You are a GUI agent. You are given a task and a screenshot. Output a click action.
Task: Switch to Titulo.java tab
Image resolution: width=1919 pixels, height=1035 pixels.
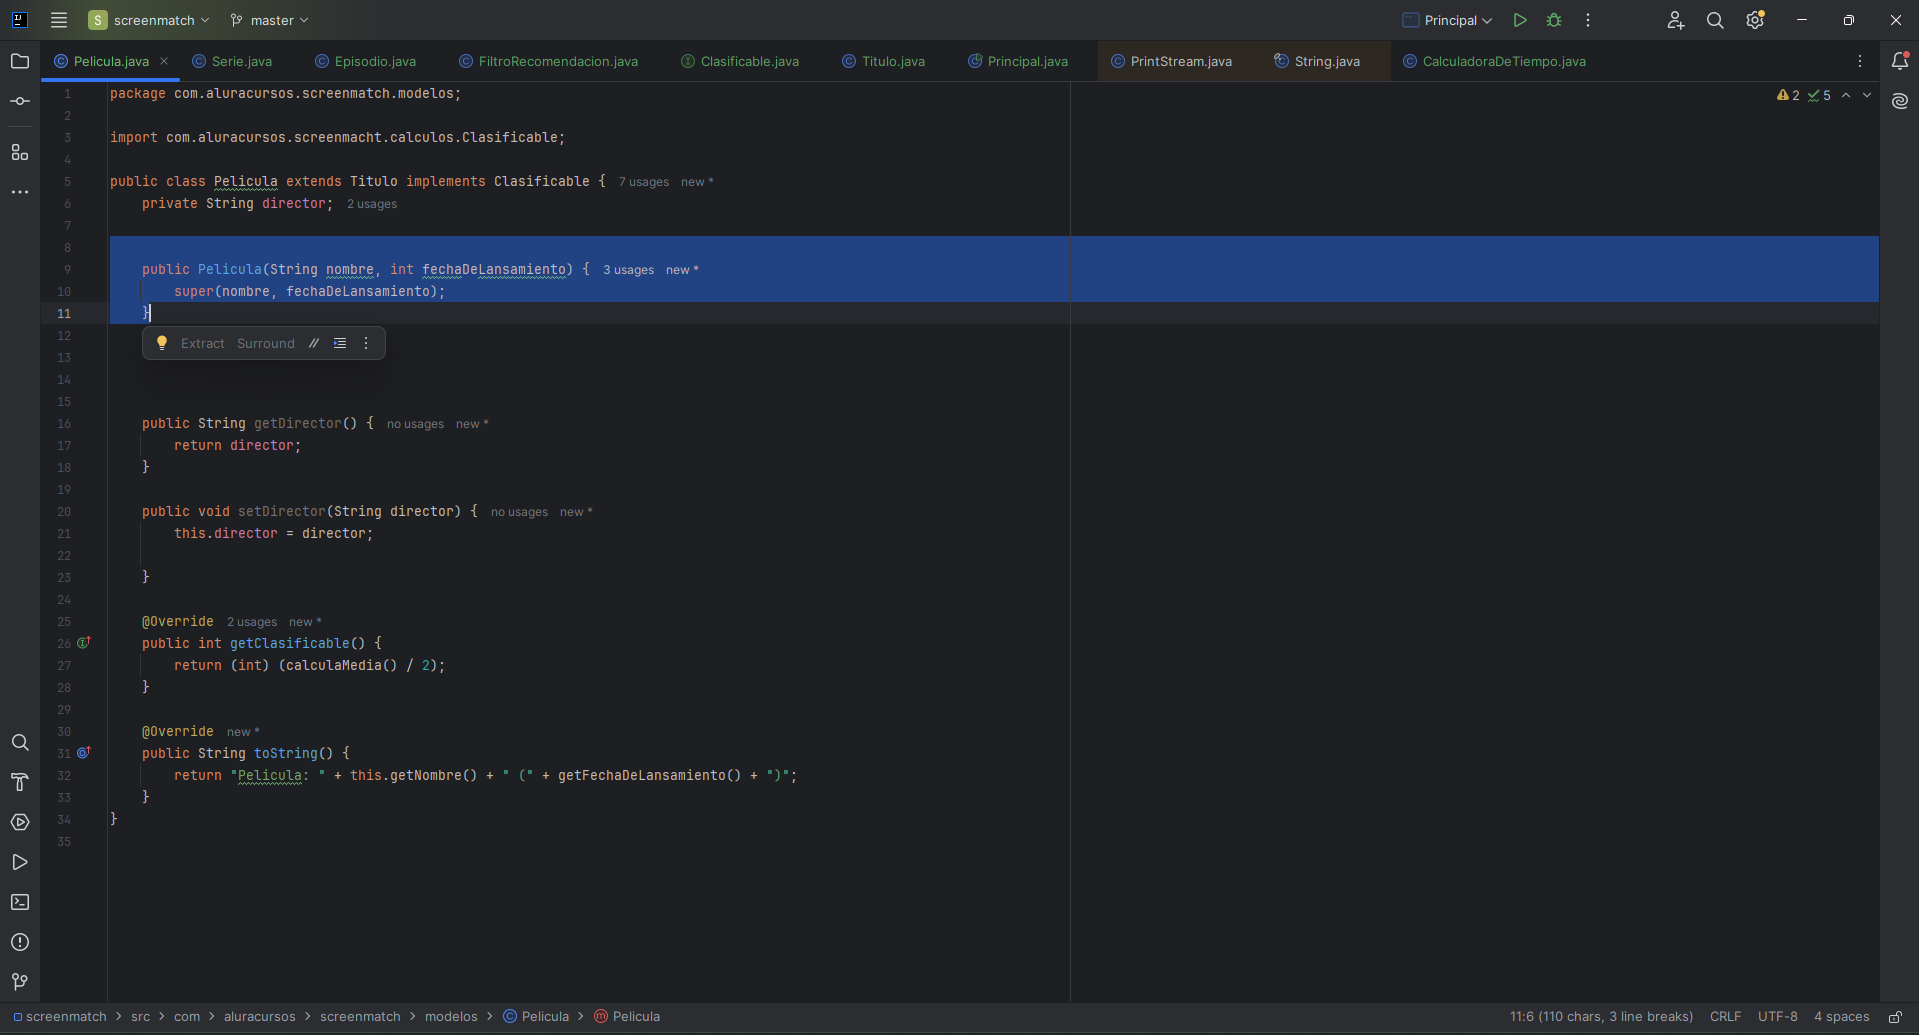point(893,61)
